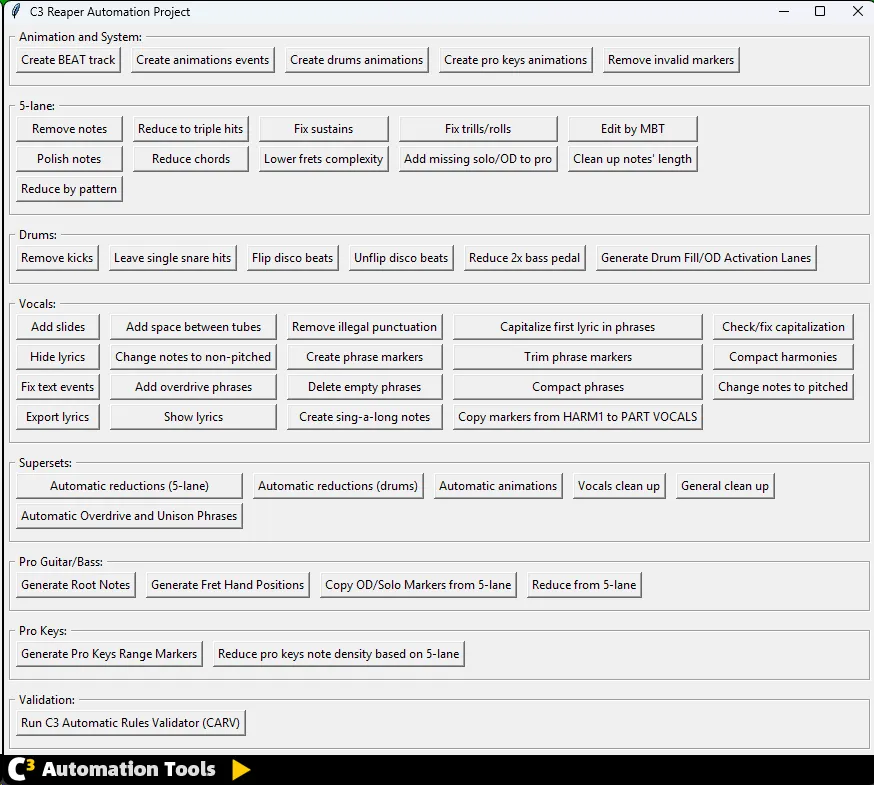Screen dimensions: 874x785
Task: Open Compact harmonies
Action: (783, 357)
